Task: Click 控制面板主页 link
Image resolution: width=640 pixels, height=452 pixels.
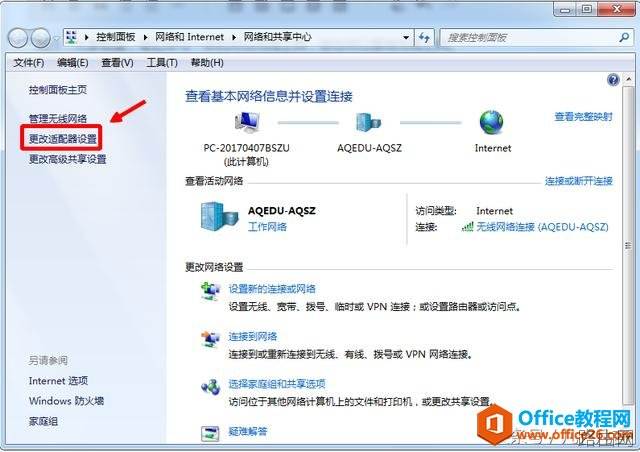Action: [58, 90]
